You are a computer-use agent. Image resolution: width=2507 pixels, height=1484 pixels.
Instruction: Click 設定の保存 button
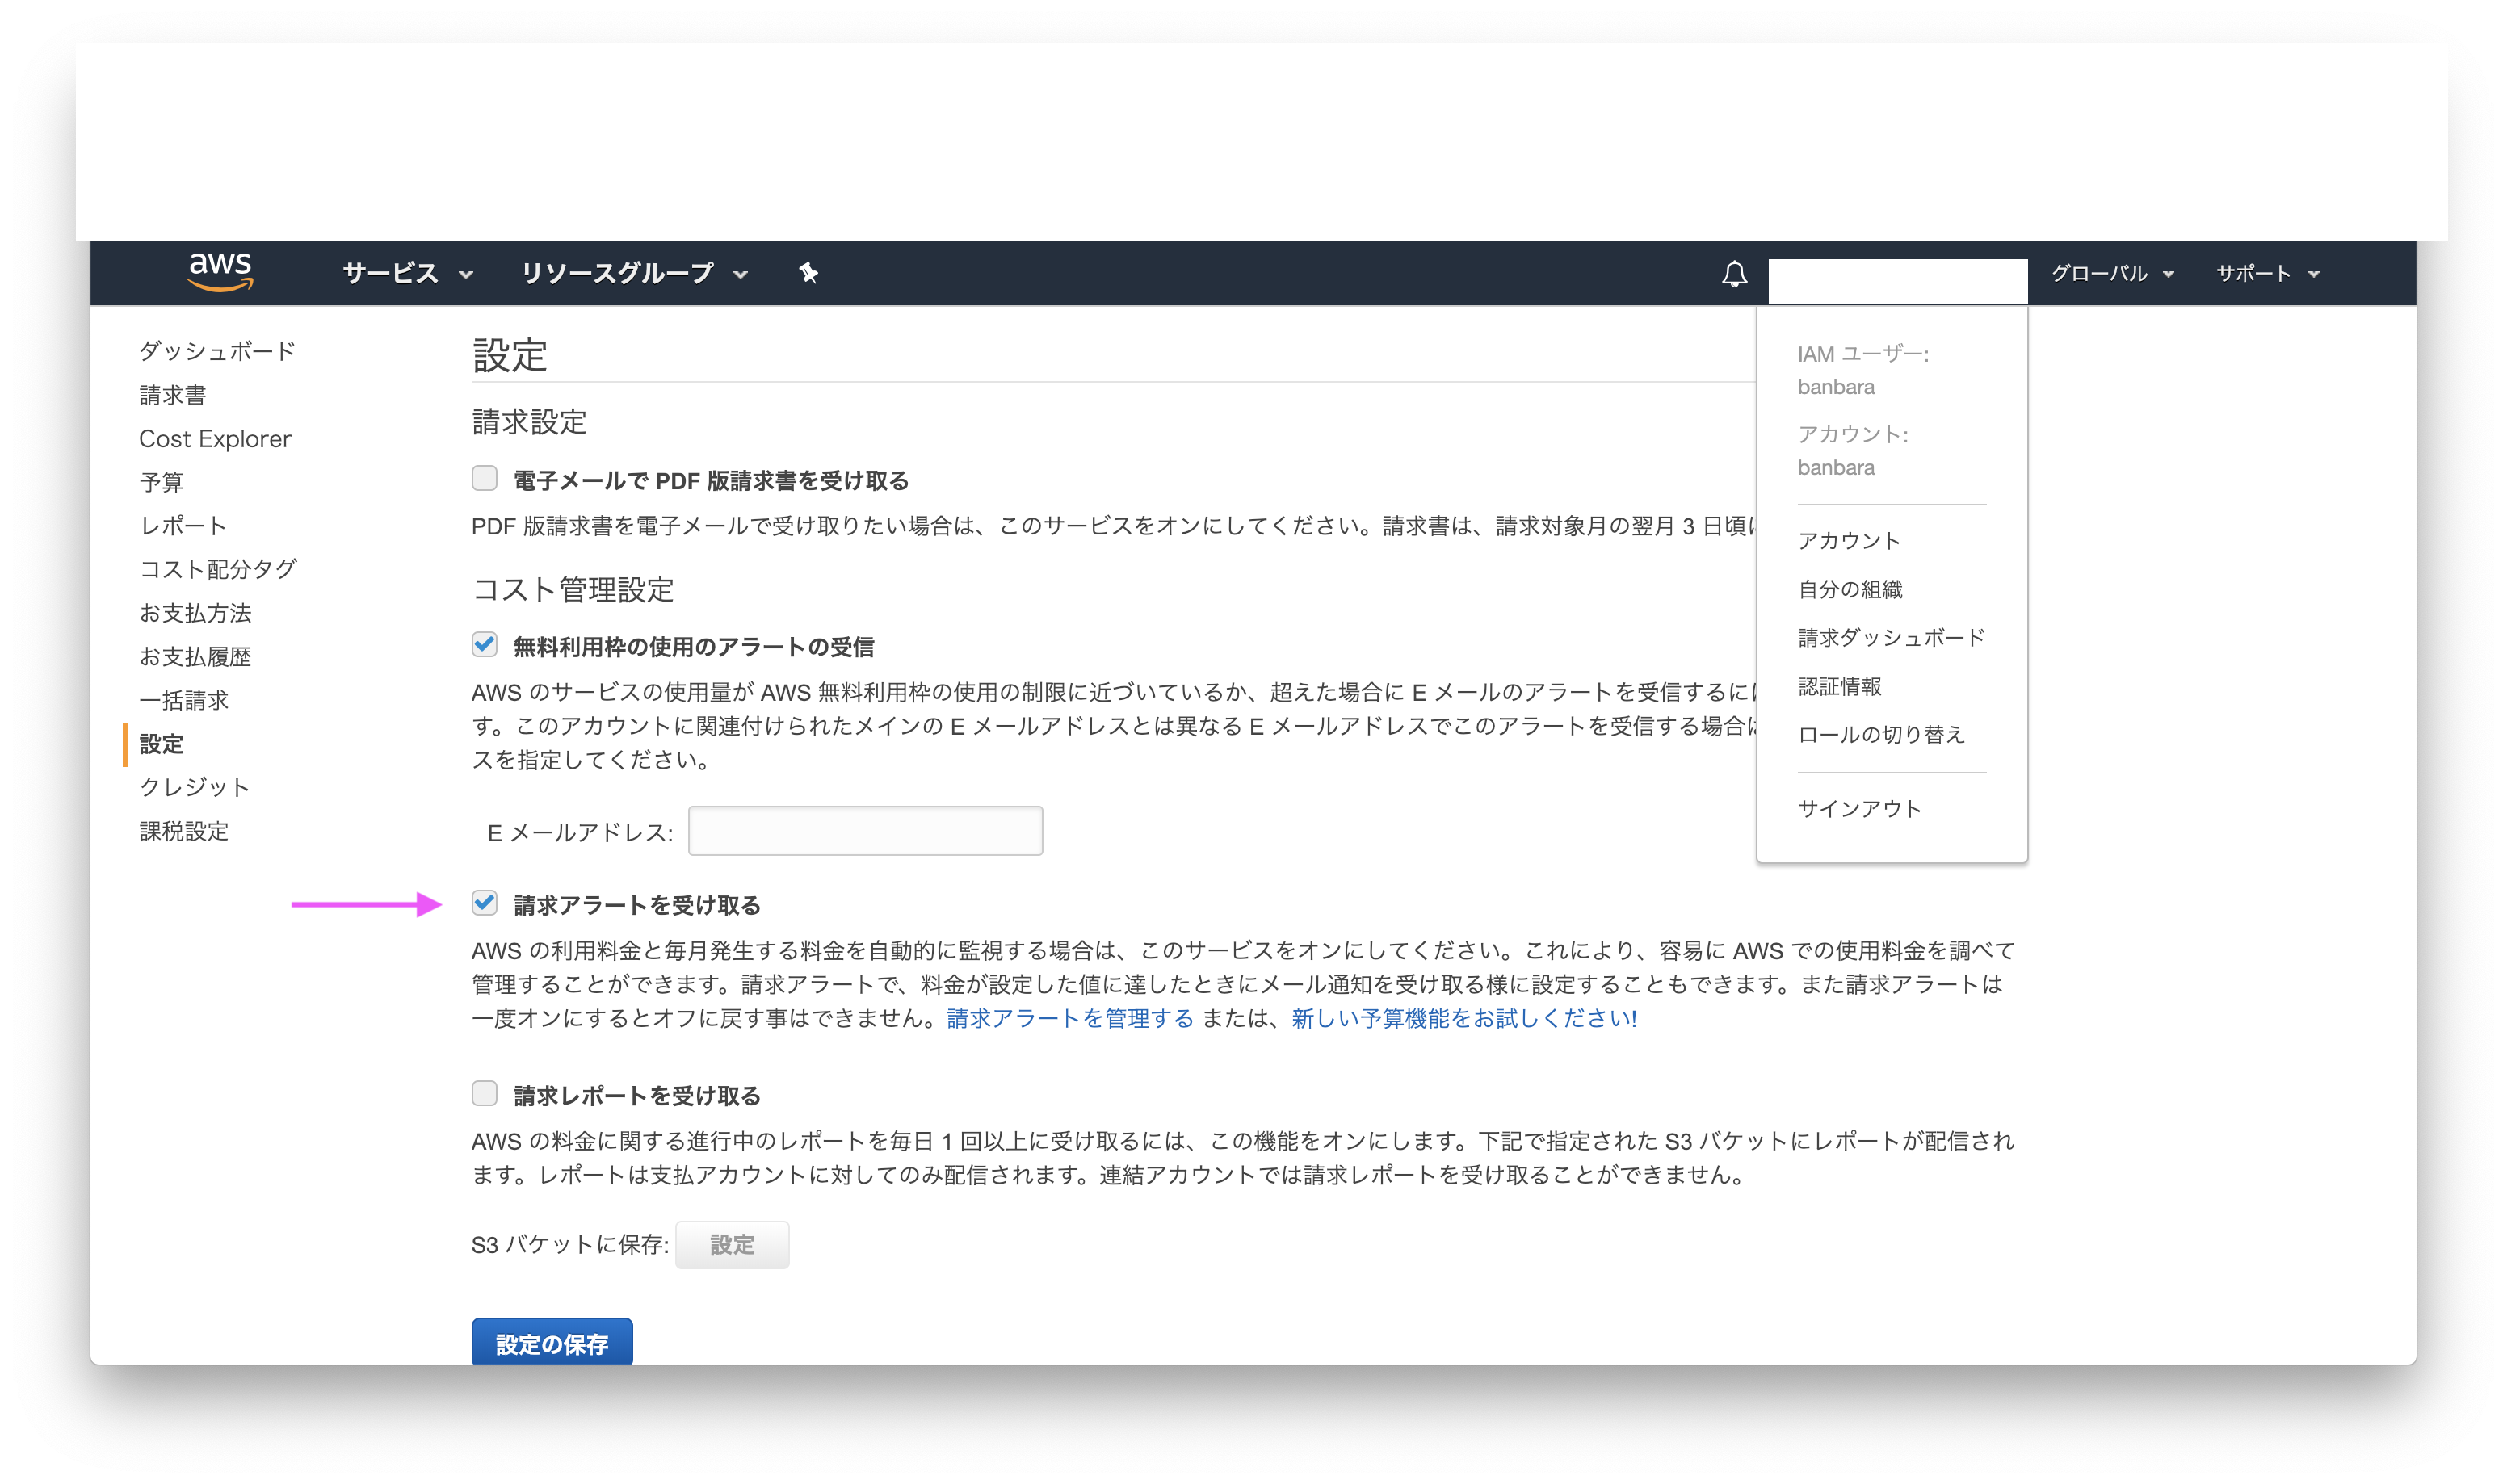(x=551, y=1344)
